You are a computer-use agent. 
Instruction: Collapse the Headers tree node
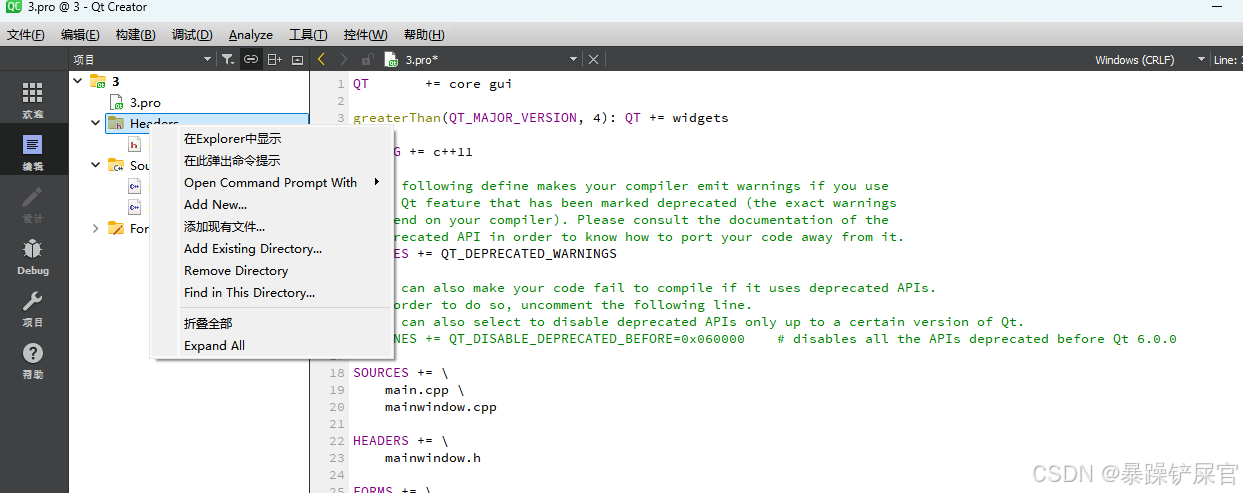point(96,123)
